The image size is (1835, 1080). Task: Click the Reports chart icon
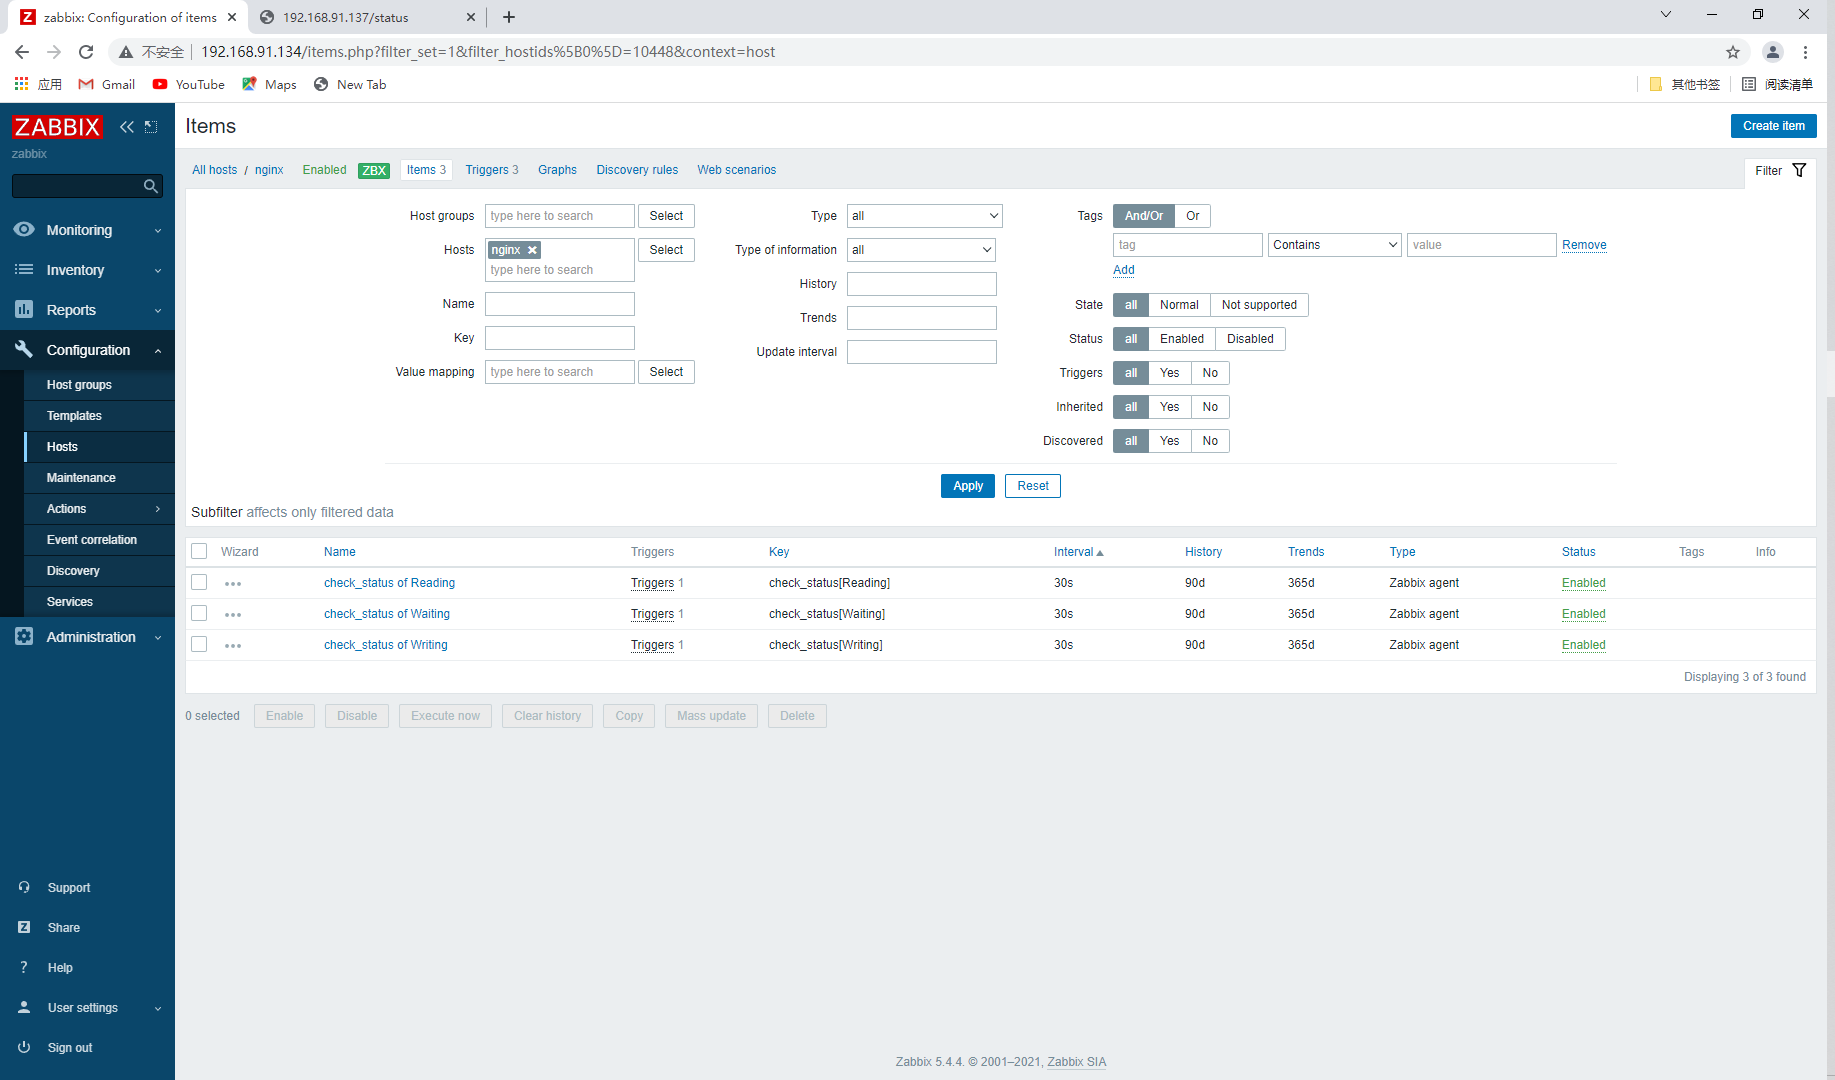[24, 310]
